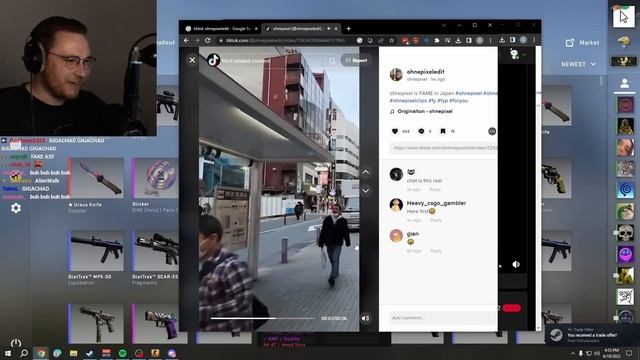The width and height of the screenshot is (640, 360).
Task: Report the TikTok video
Action: [356, 60]
